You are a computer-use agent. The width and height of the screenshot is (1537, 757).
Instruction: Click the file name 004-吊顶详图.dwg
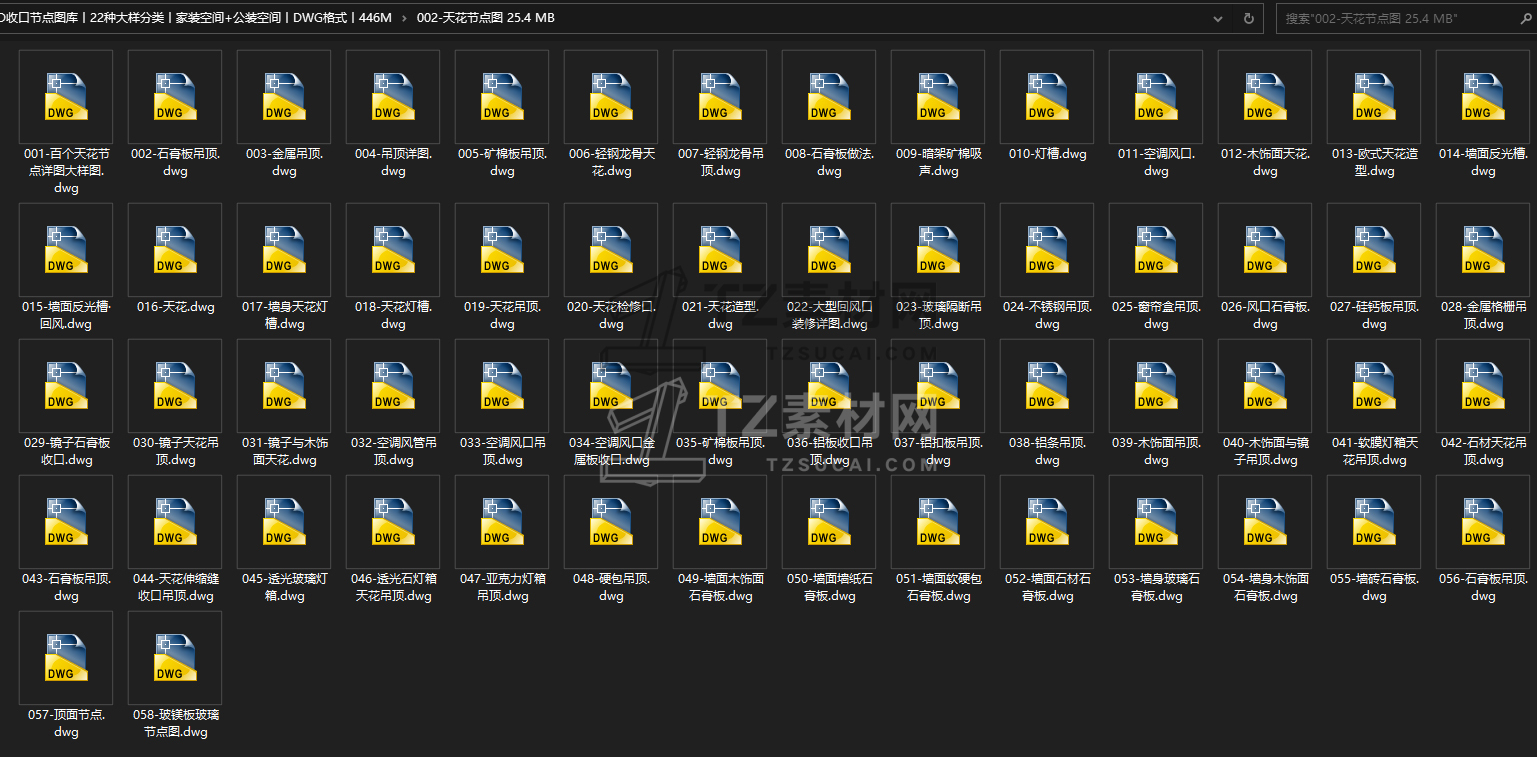(x=393, y=163)
